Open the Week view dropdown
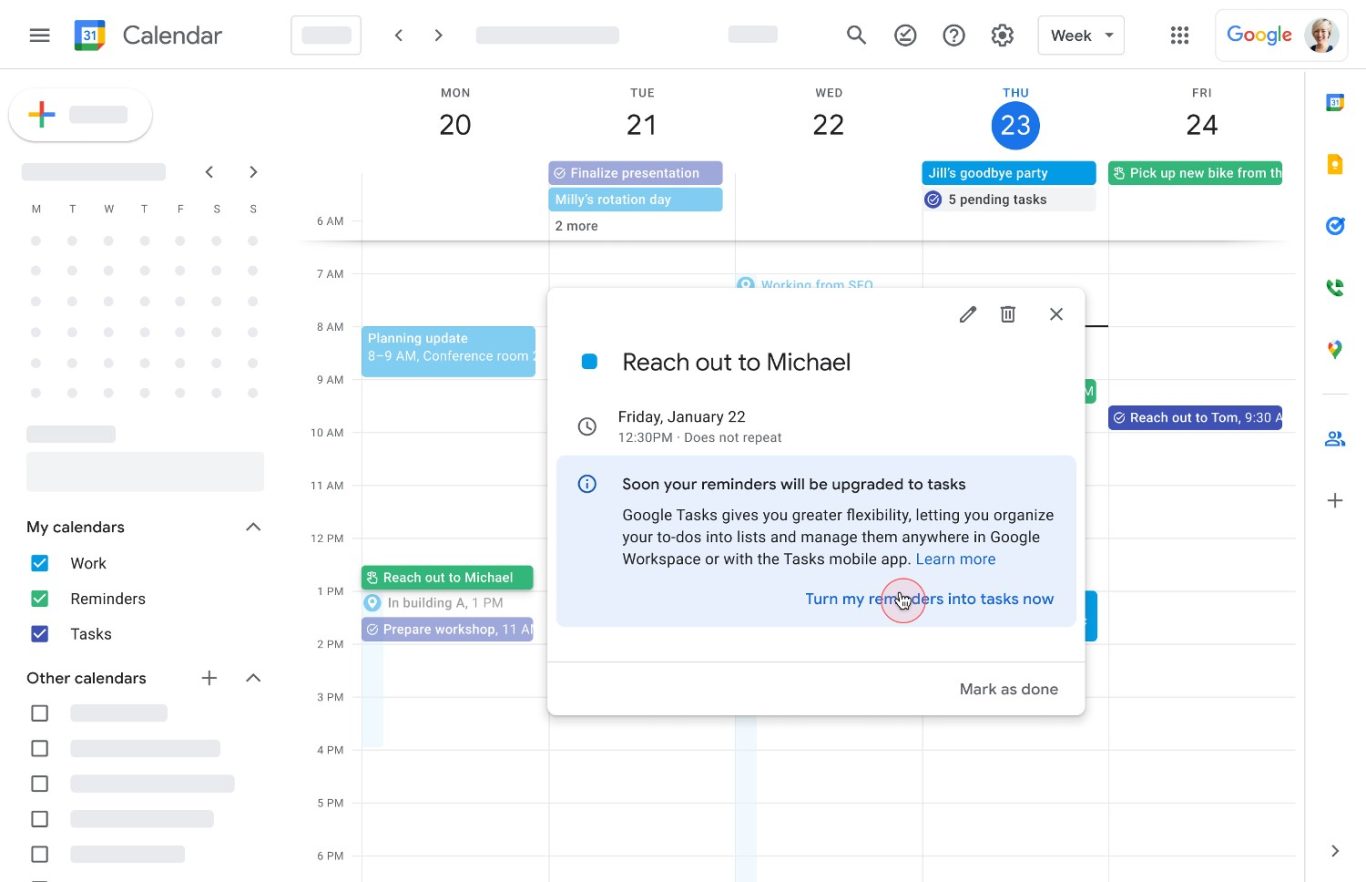 pos(1081,35)
